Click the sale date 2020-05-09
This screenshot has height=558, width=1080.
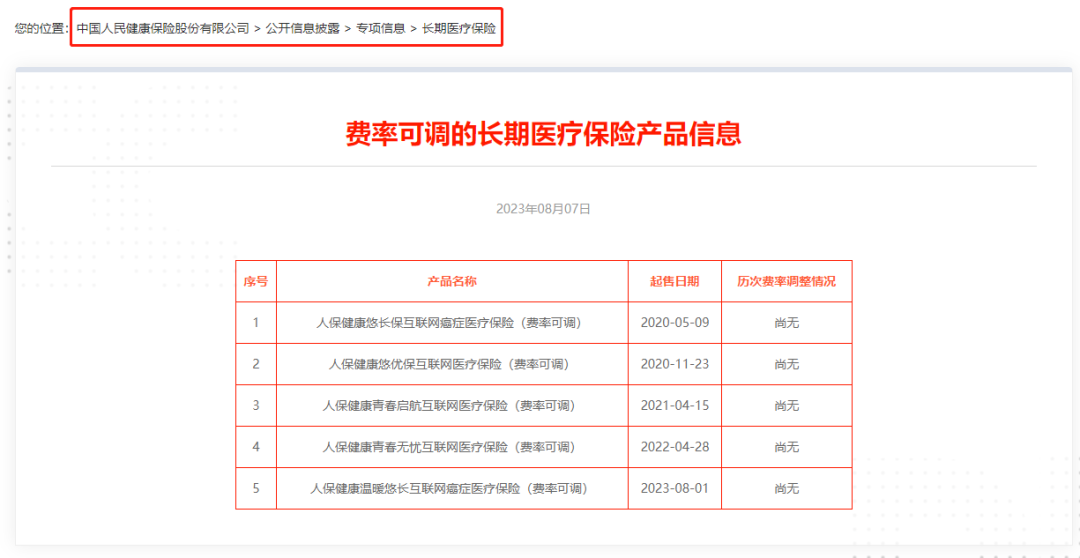(674, 322)
